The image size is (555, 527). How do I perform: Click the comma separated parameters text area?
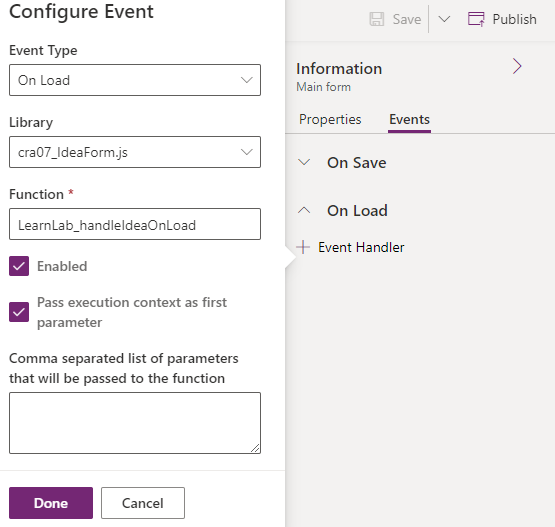point(135,423)
